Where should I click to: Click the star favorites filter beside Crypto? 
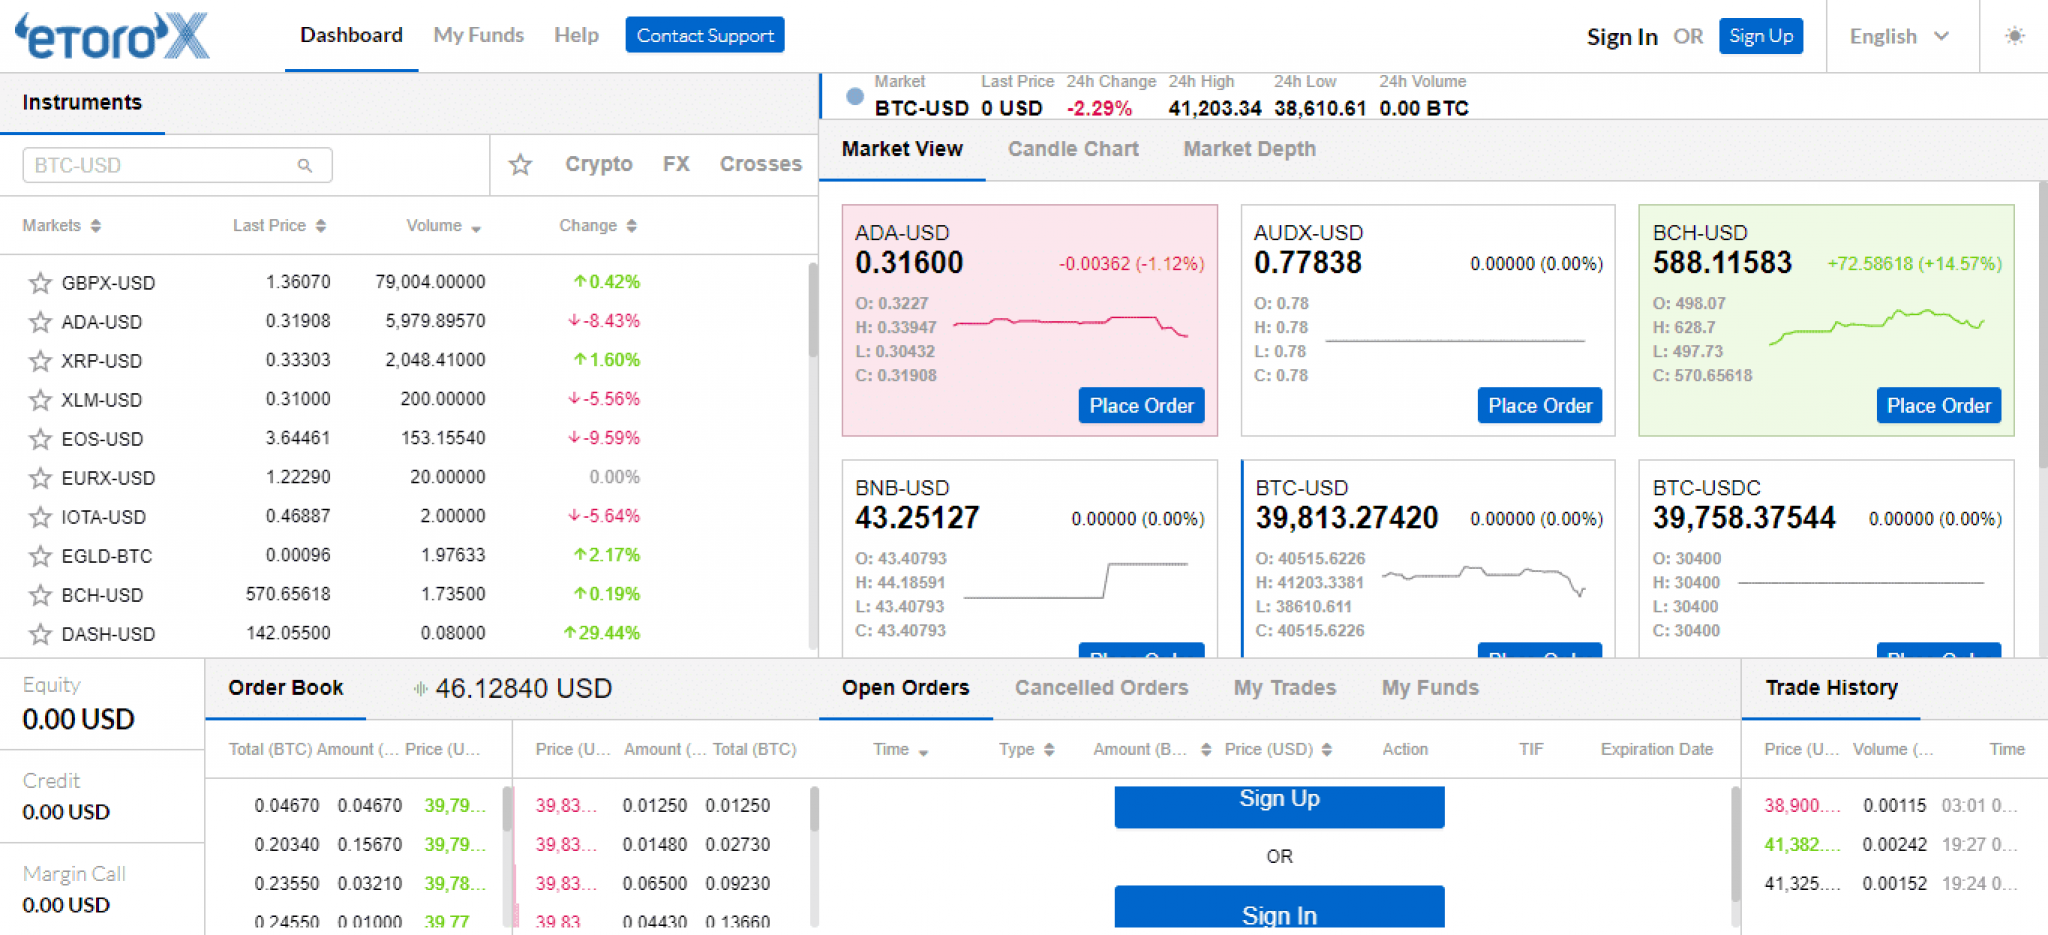(520, 164)
